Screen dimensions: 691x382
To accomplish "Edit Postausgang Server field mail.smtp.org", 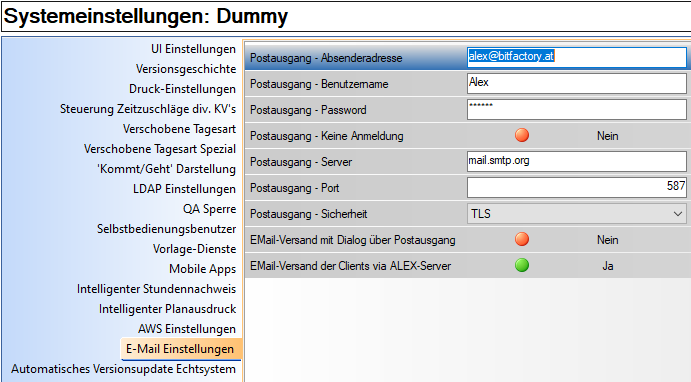I will [x=576, y=161].
